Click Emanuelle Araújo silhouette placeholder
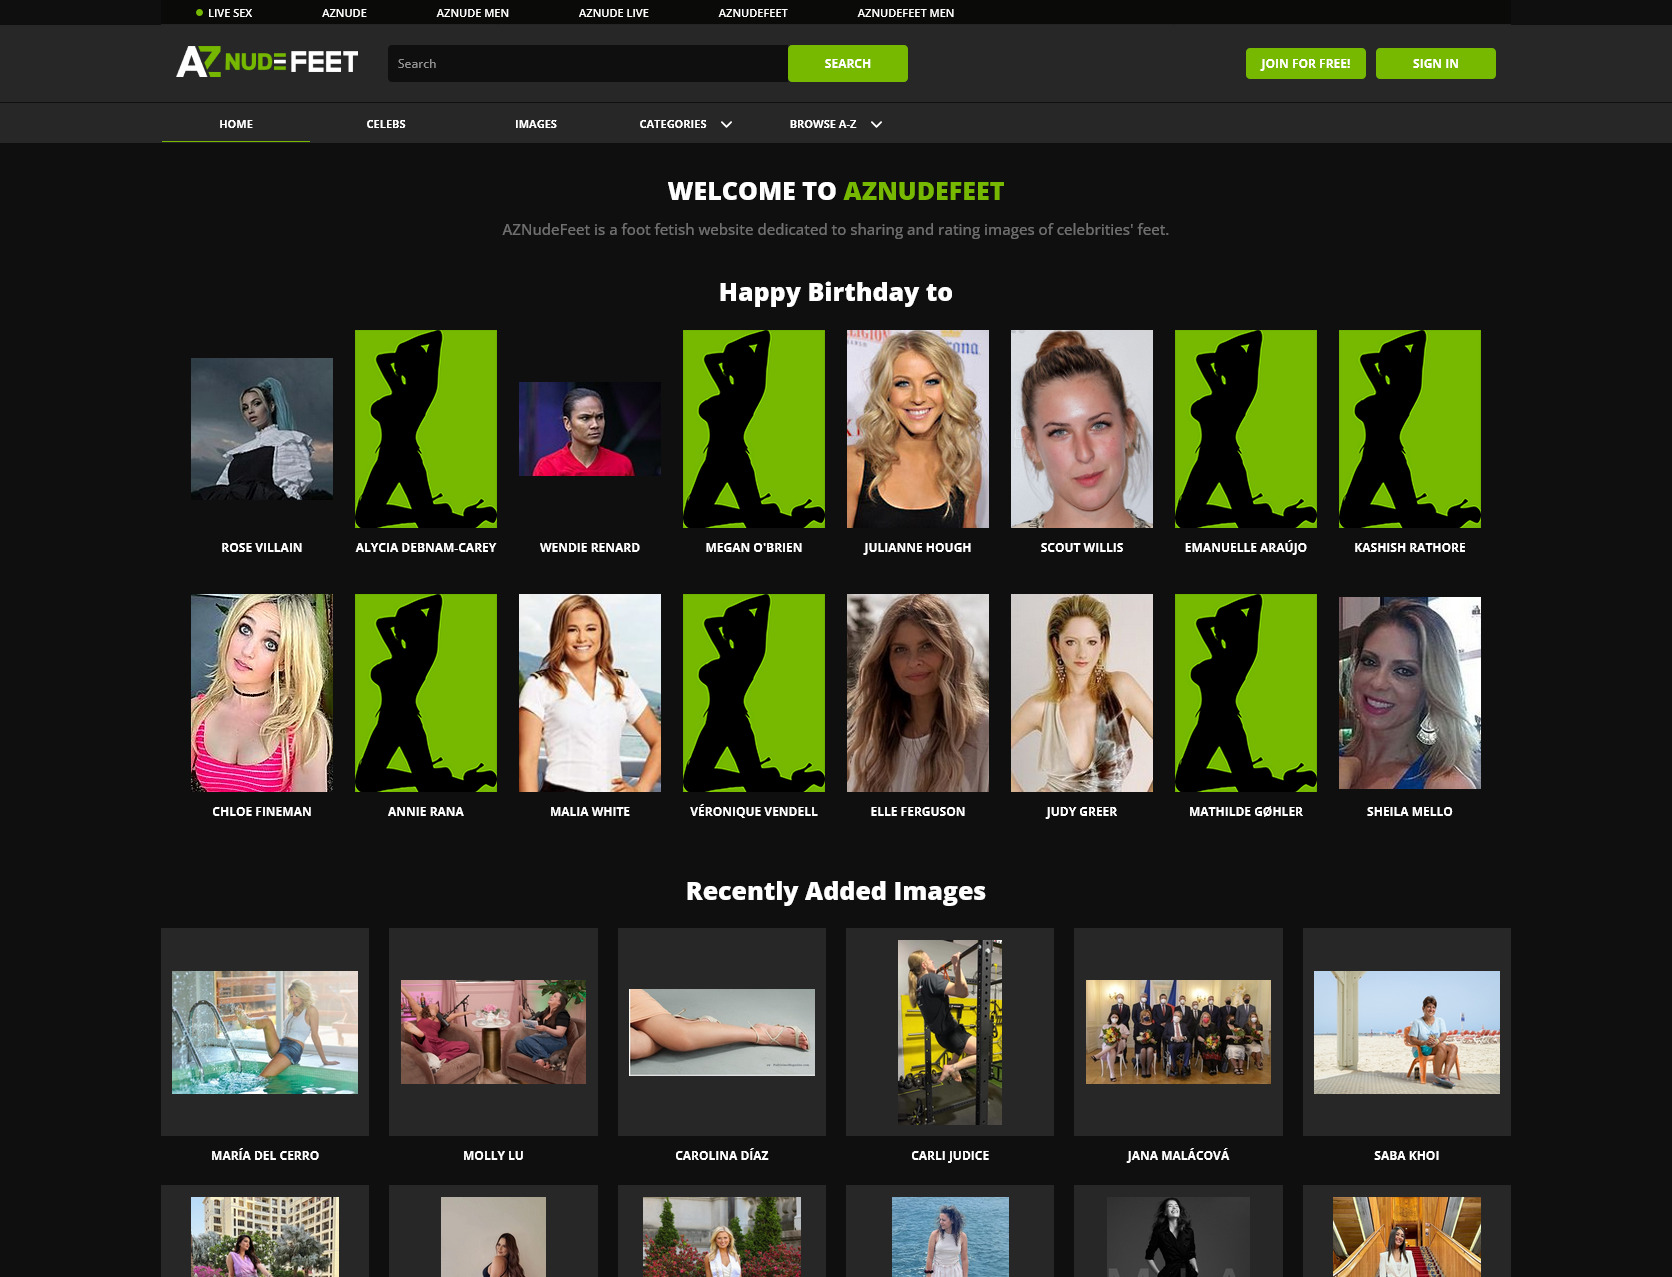The image size is (1672, 1277). tap(1246, 429)
